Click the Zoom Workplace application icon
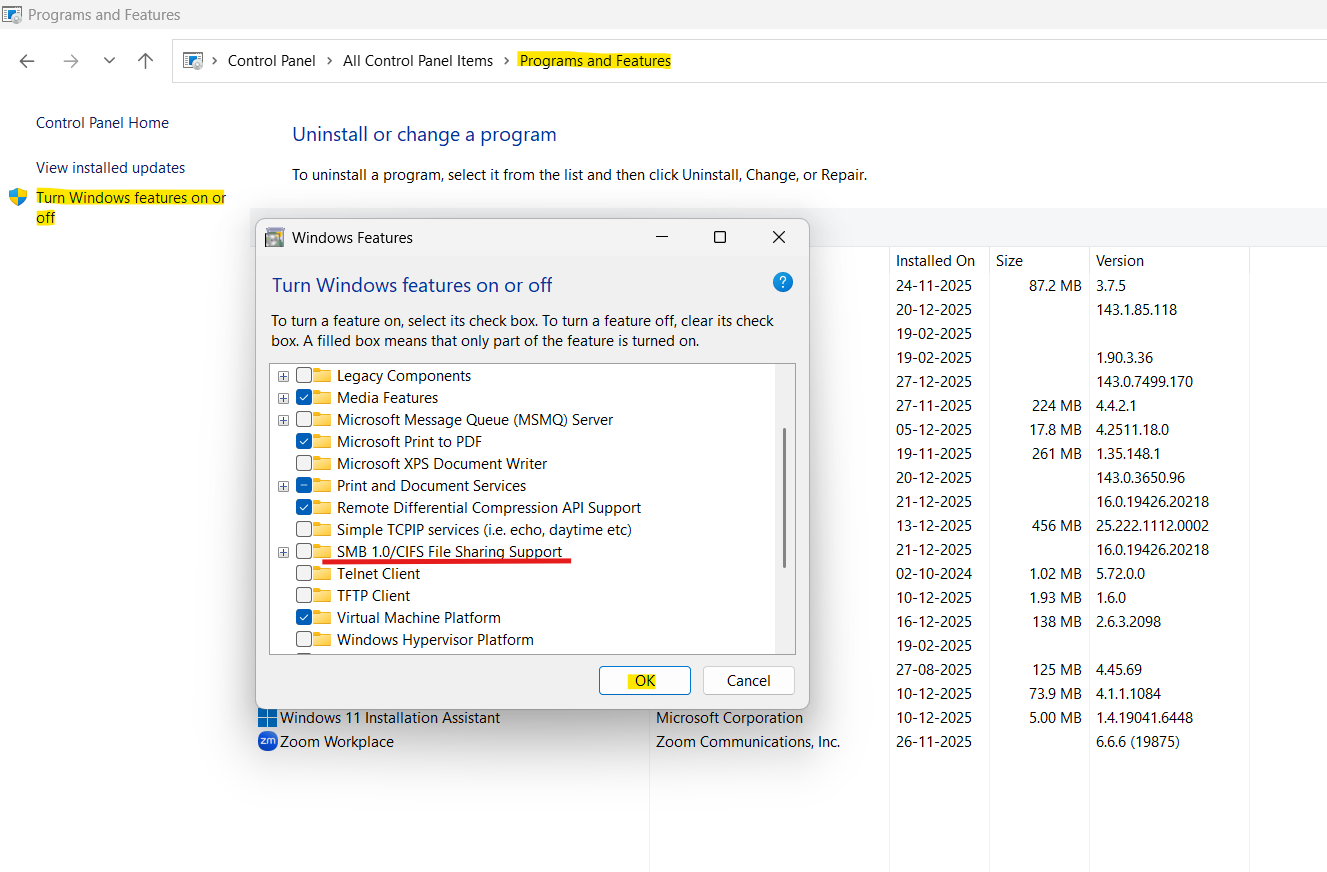Image resolution: width=1327 pixels, height=872 pixels. coord(267,742)
